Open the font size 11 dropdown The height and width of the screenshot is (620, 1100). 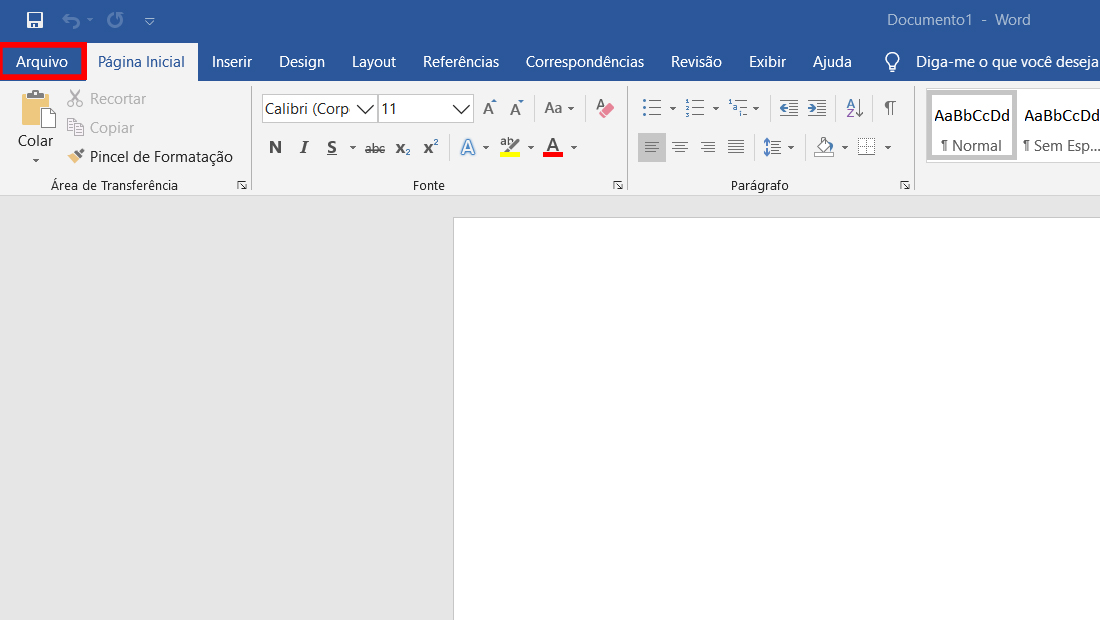coord(460,109)
